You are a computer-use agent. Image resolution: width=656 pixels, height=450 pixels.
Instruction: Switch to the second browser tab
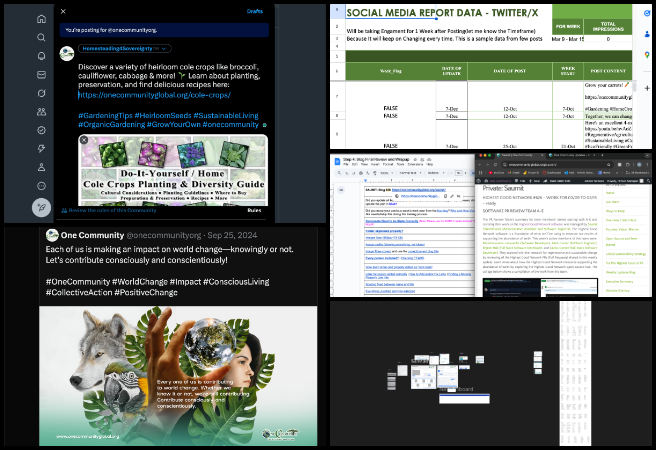click(x=571, y=155)
